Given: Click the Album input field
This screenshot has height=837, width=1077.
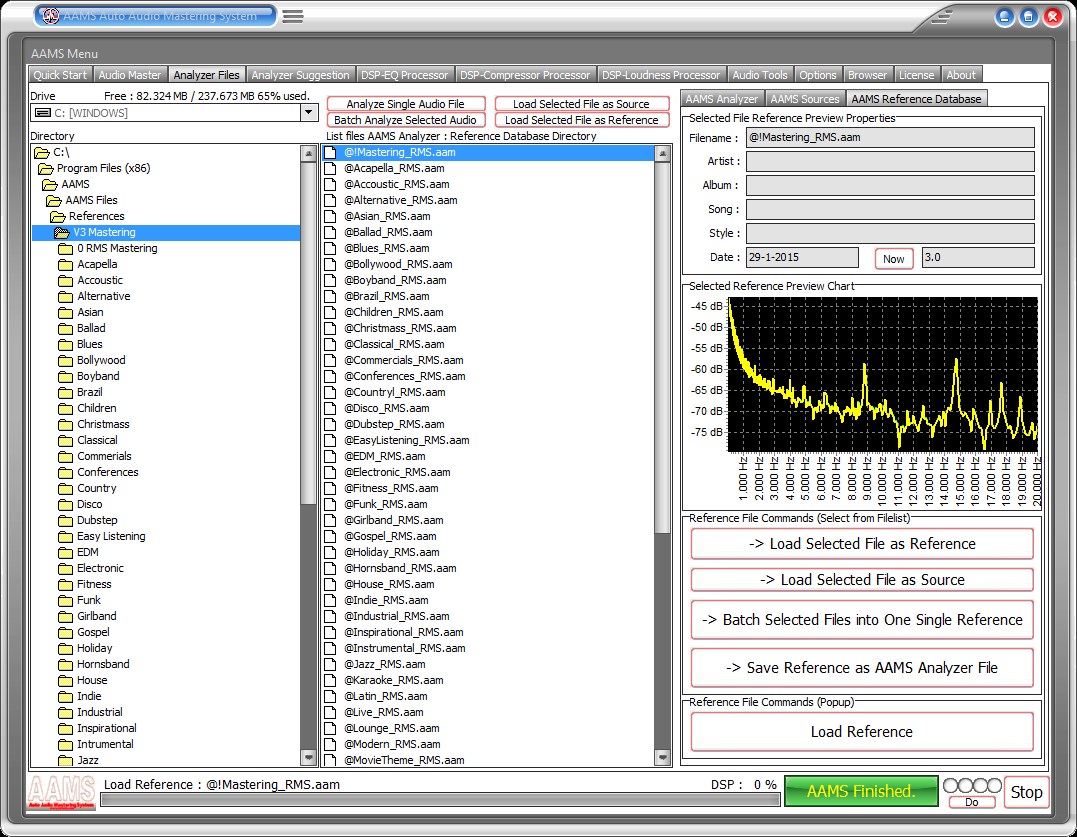Looking at the screenshot, I should click(890, 185).
